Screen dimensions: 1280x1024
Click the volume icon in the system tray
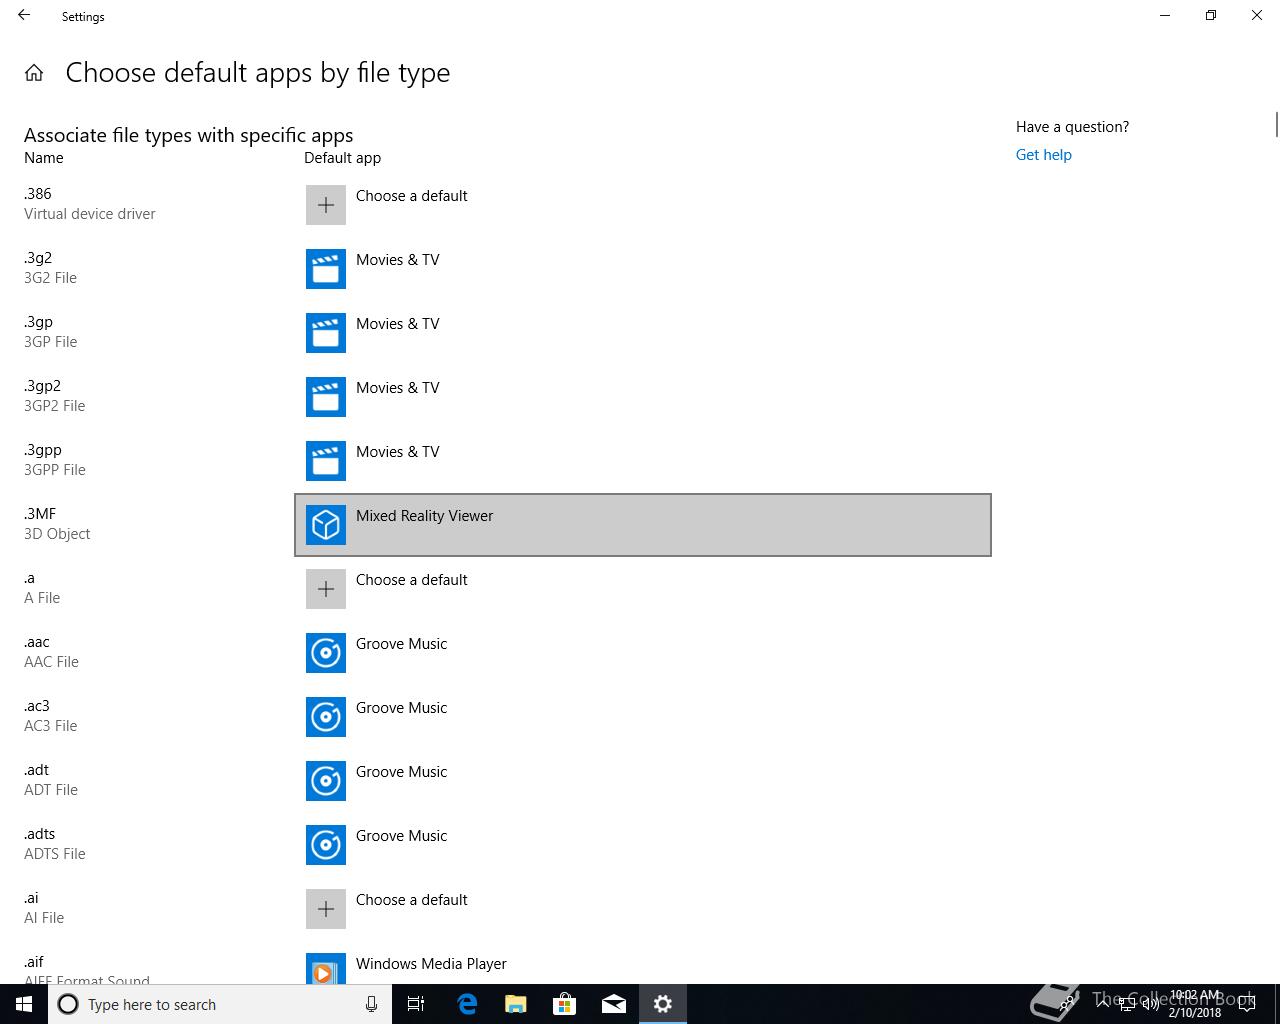coord(1150,1004)
